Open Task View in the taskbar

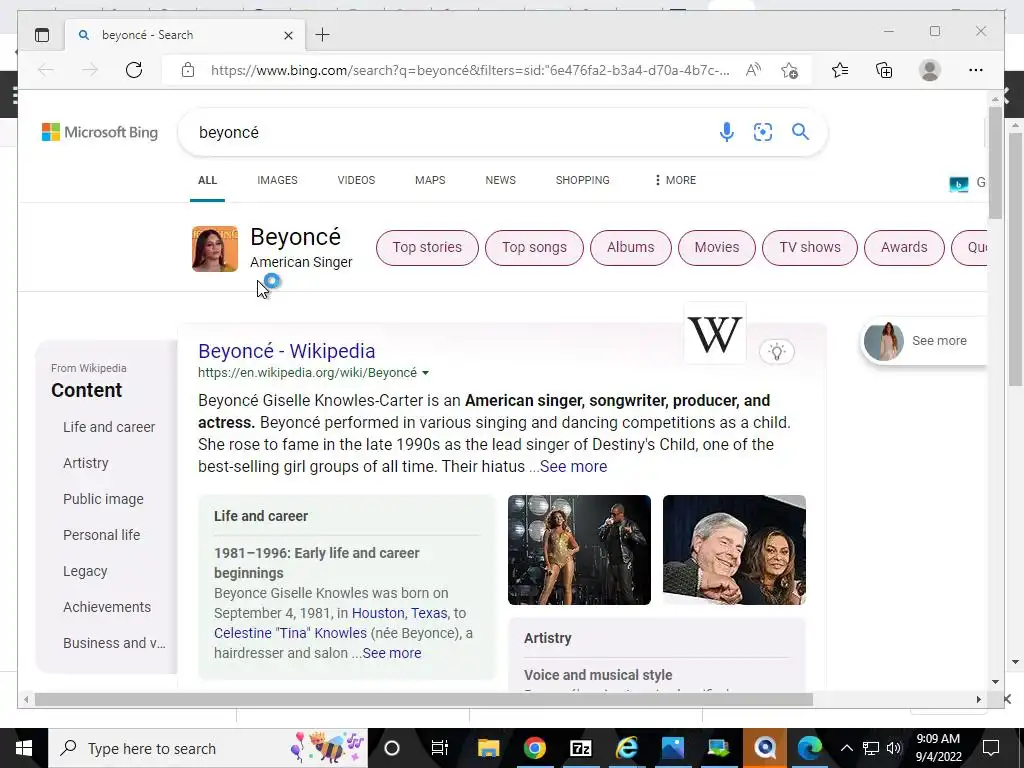440,748
